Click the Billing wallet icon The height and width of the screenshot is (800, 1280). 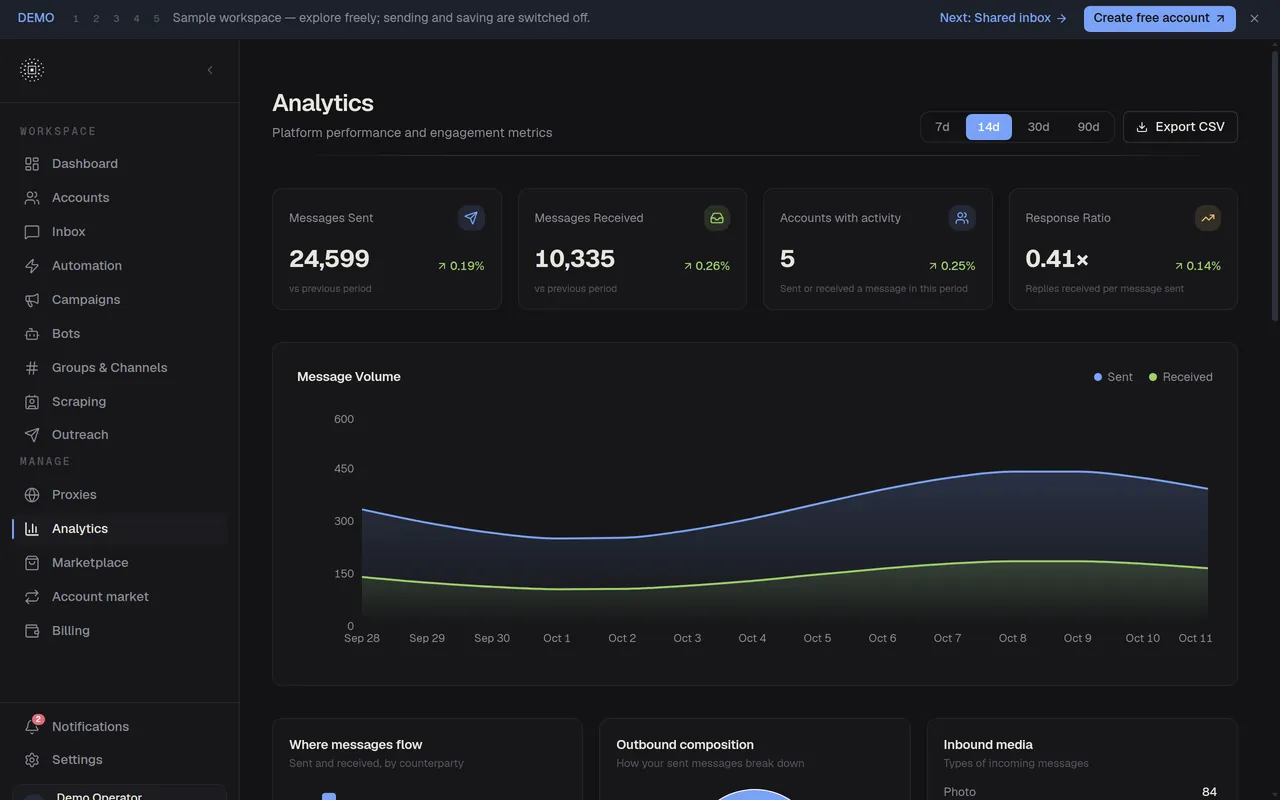pos(32,631)
